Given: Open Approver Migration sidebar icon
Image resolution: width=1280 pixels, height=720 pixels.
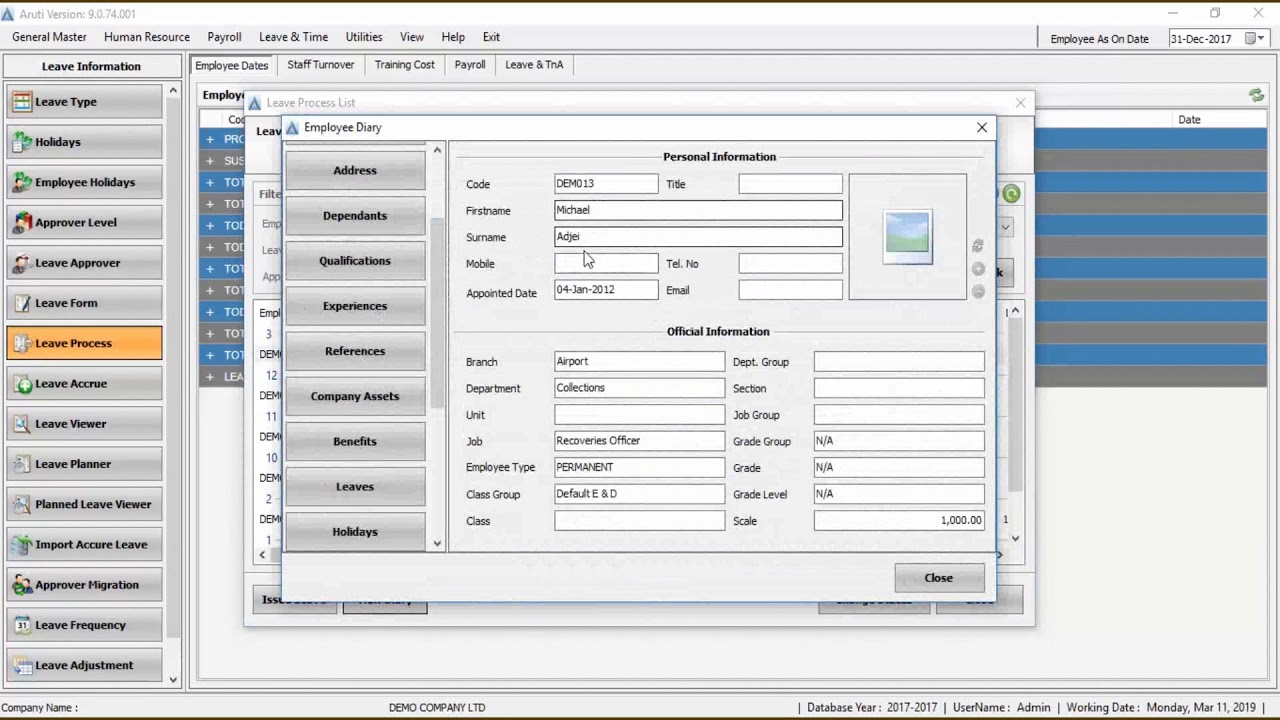Looking at the screenshot, I should 22,585.
